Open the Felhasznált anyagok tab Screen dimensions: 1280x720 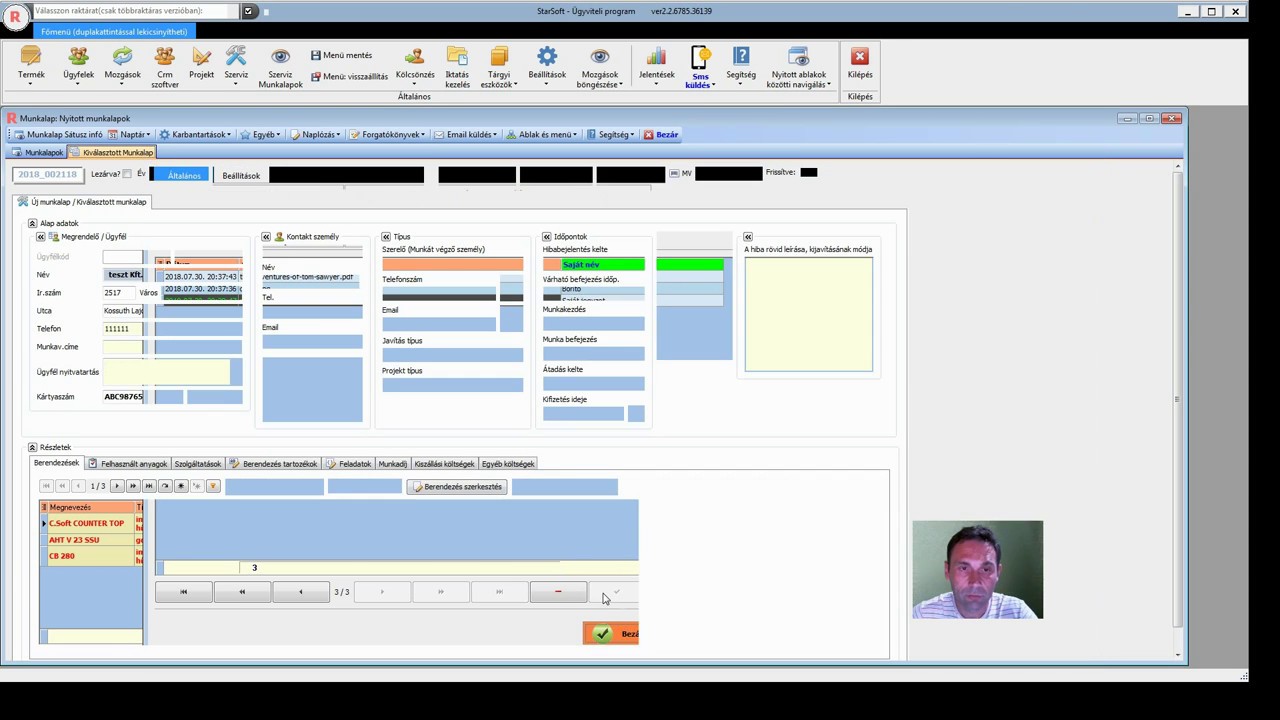pos(127,464)
